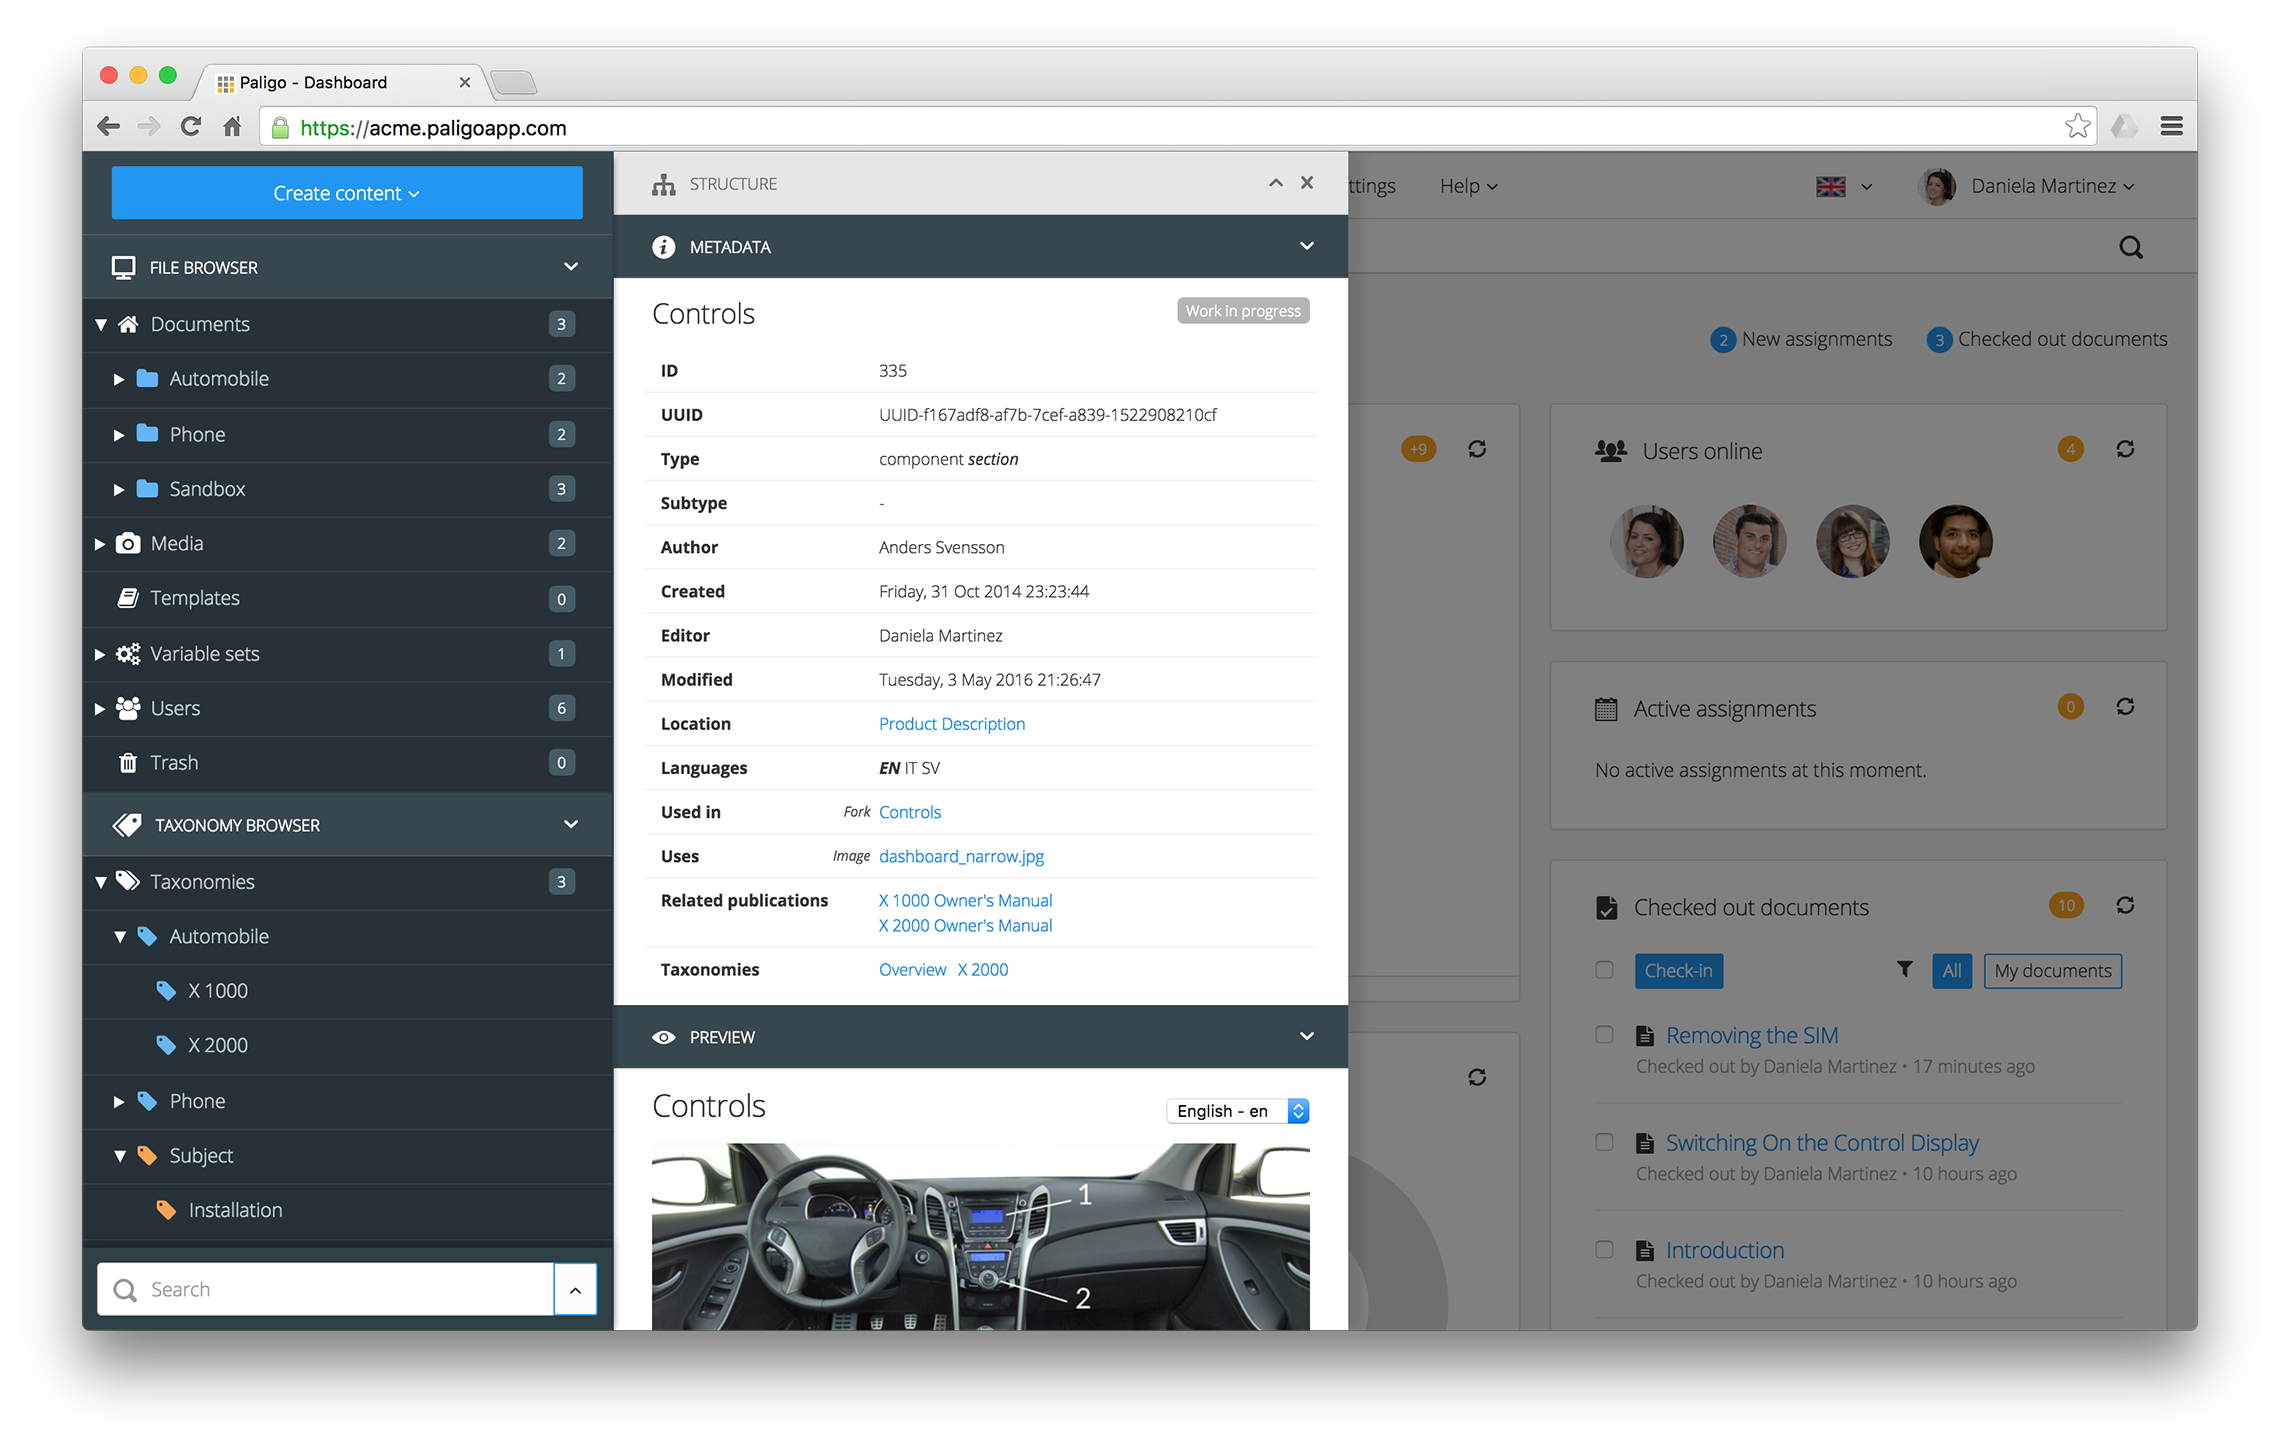The height and width of the screenshot is (1448, 2280).
Task: Open Daniela Martinez user menu
Action: point(2027,186)
